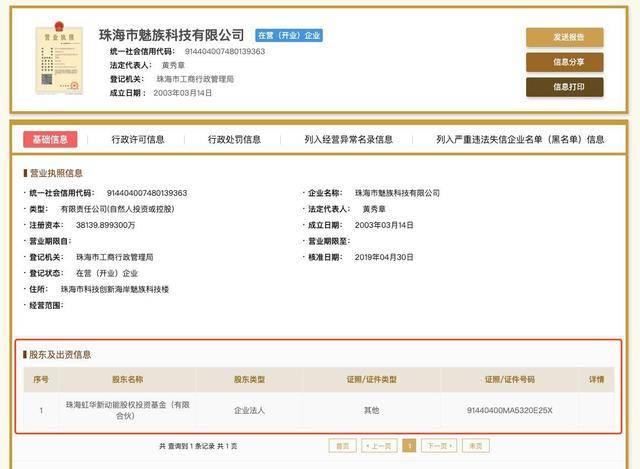This screenshot has height=469, width=640.
Task: Open the 列入严重违法失信企业名单（黑名单）信息 tab
Action: tap(520, 140)
